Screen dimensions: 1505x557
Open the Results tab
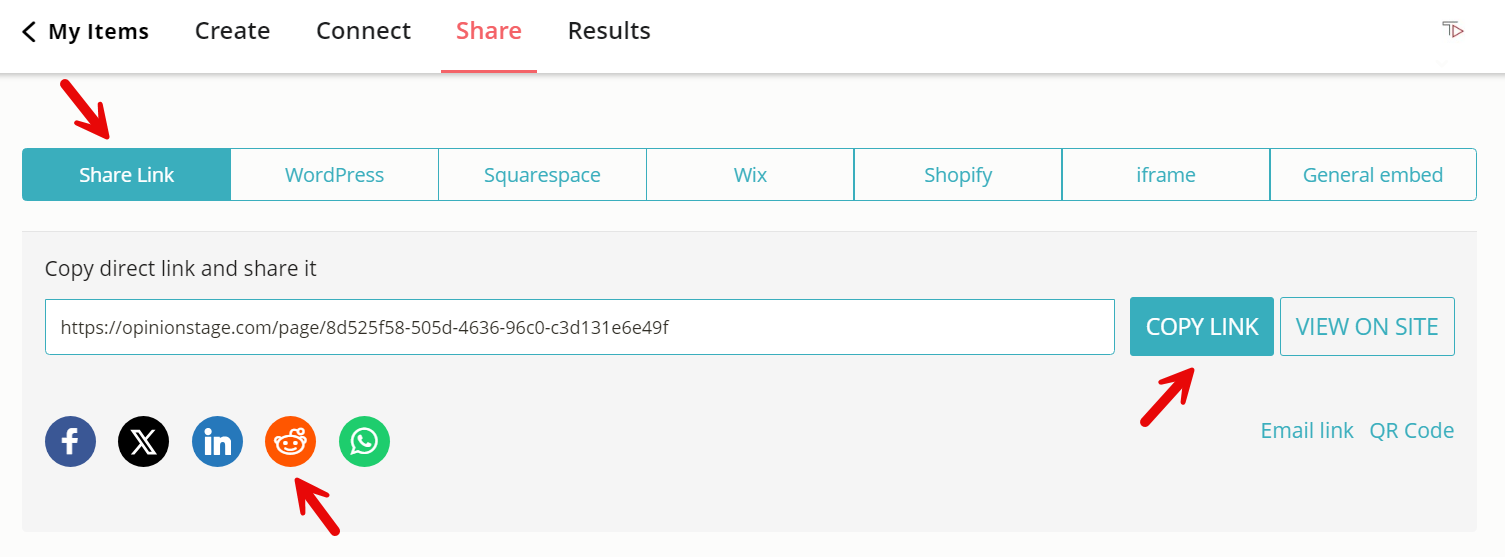click(x=609, y=32)
